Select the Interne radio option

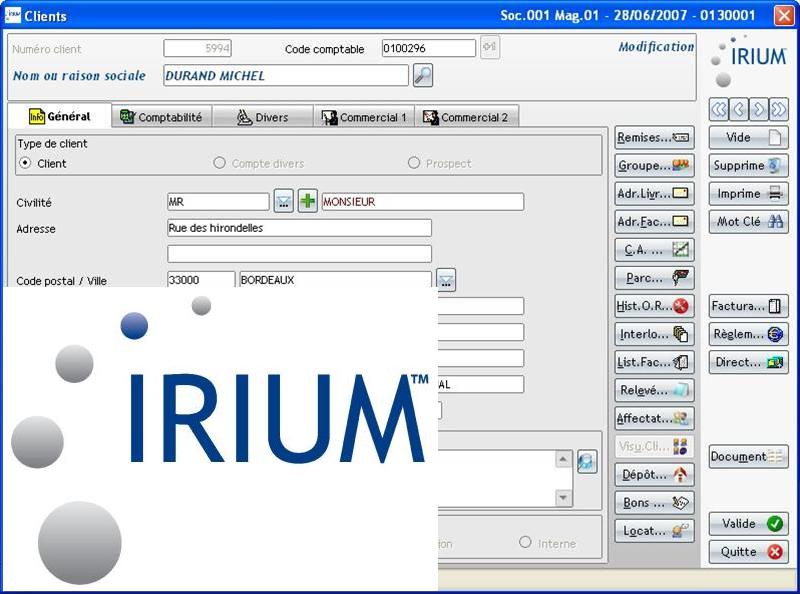525,542
